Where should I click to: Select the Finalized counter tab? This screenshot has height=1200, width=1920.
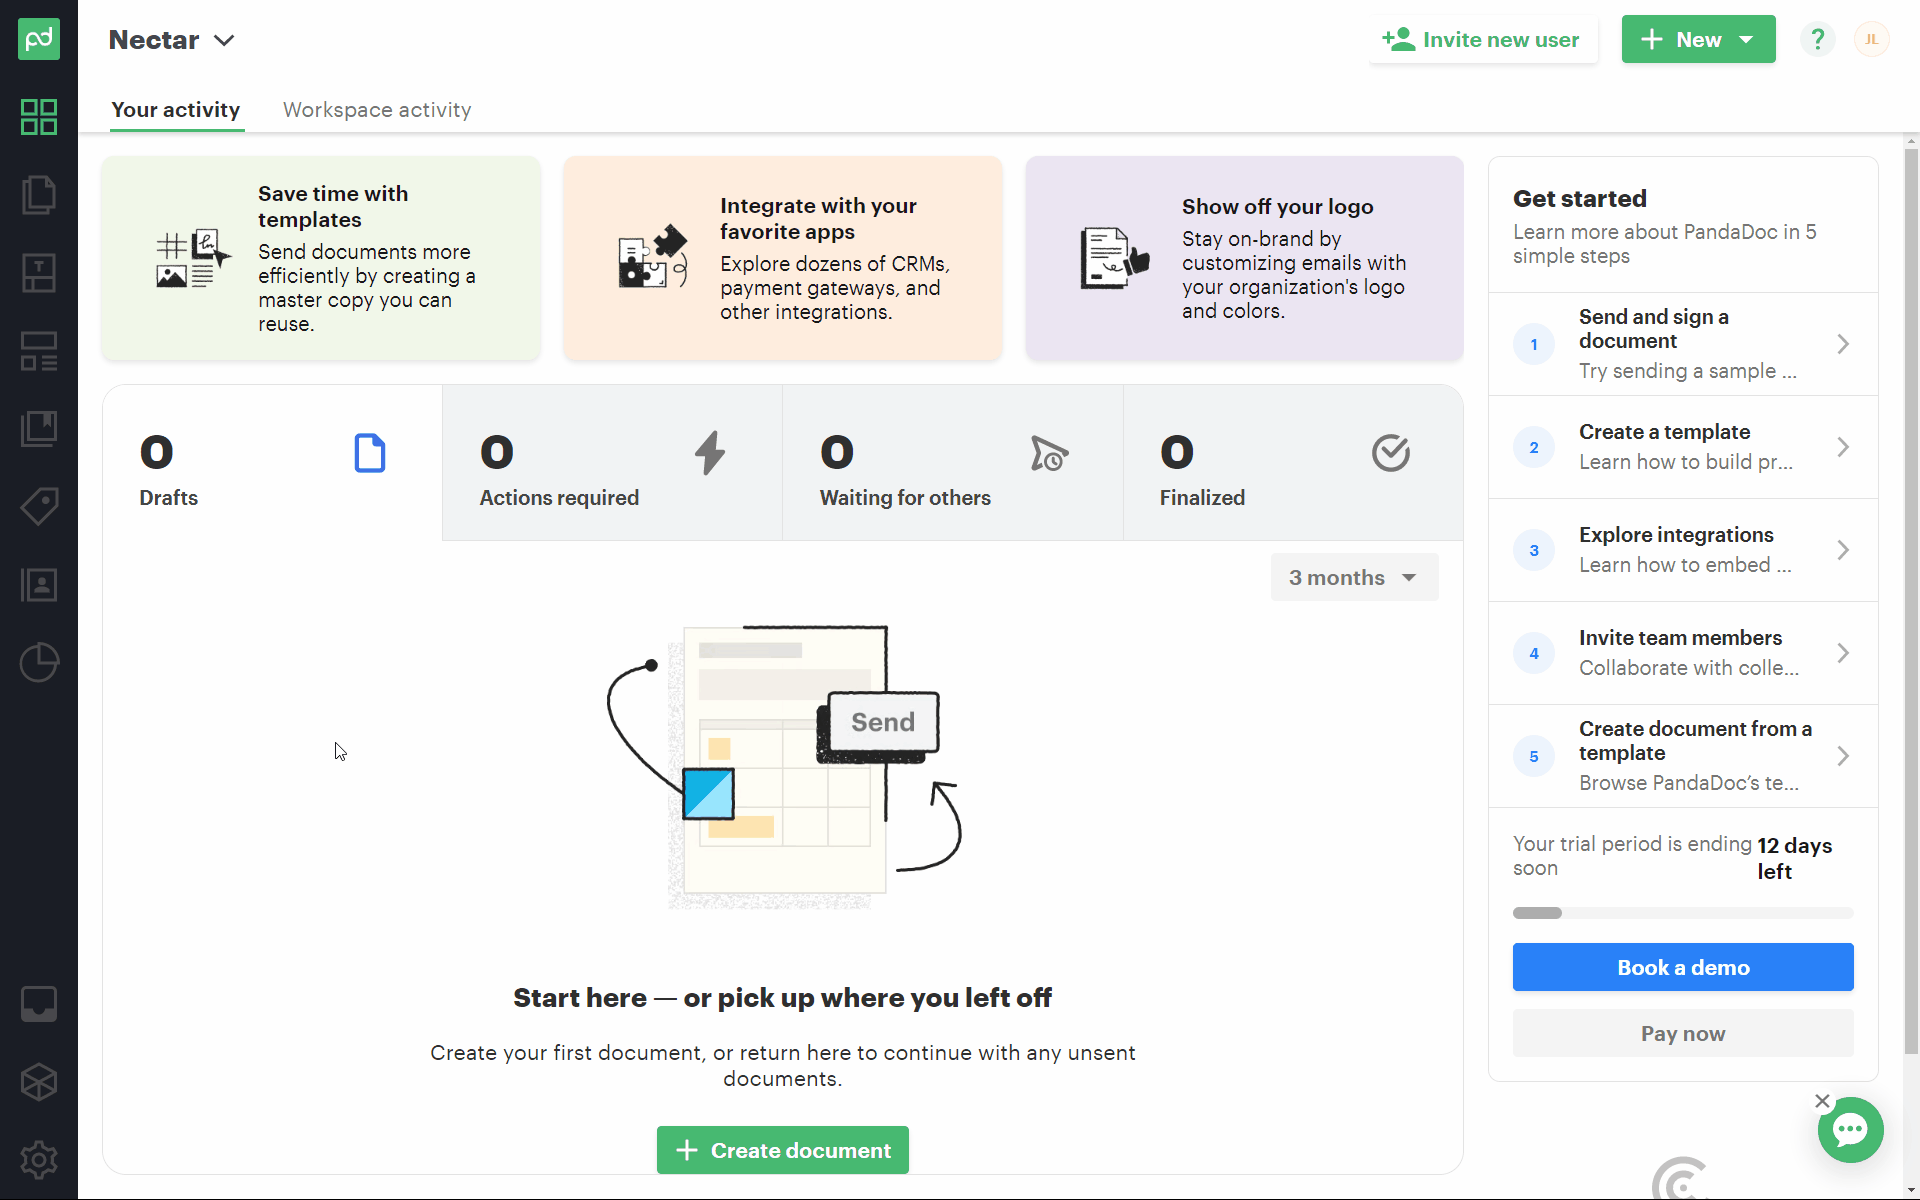point(1293,463)
